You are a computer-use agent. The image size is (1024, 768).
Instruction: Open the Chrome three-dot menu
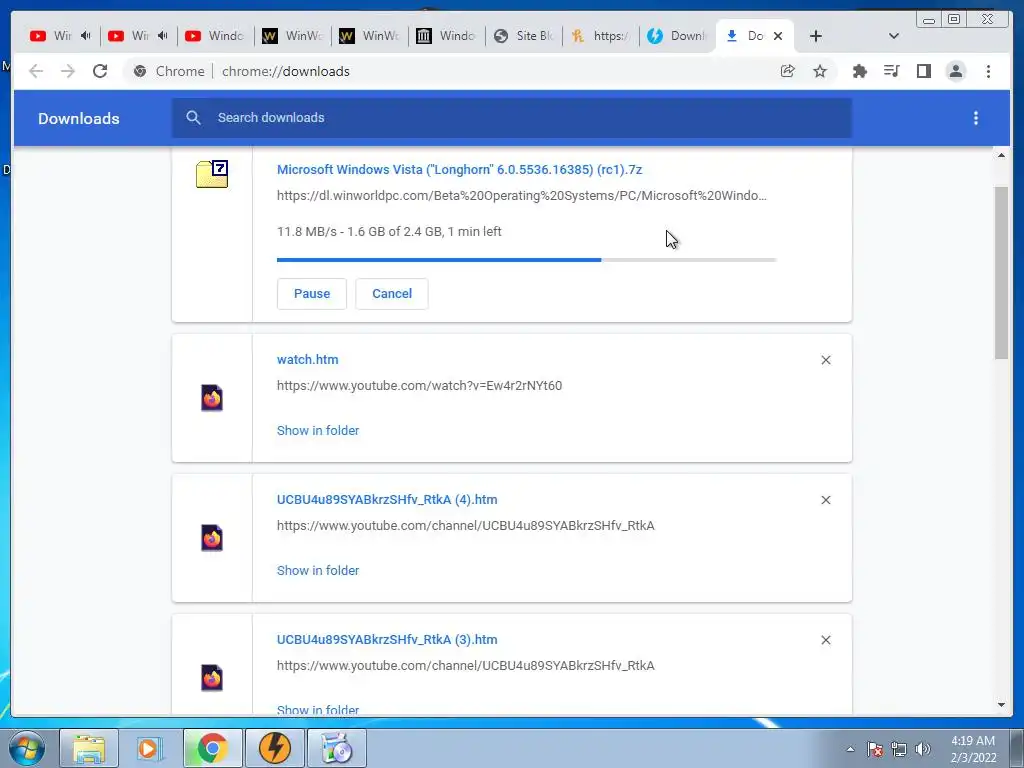[988, 71]
